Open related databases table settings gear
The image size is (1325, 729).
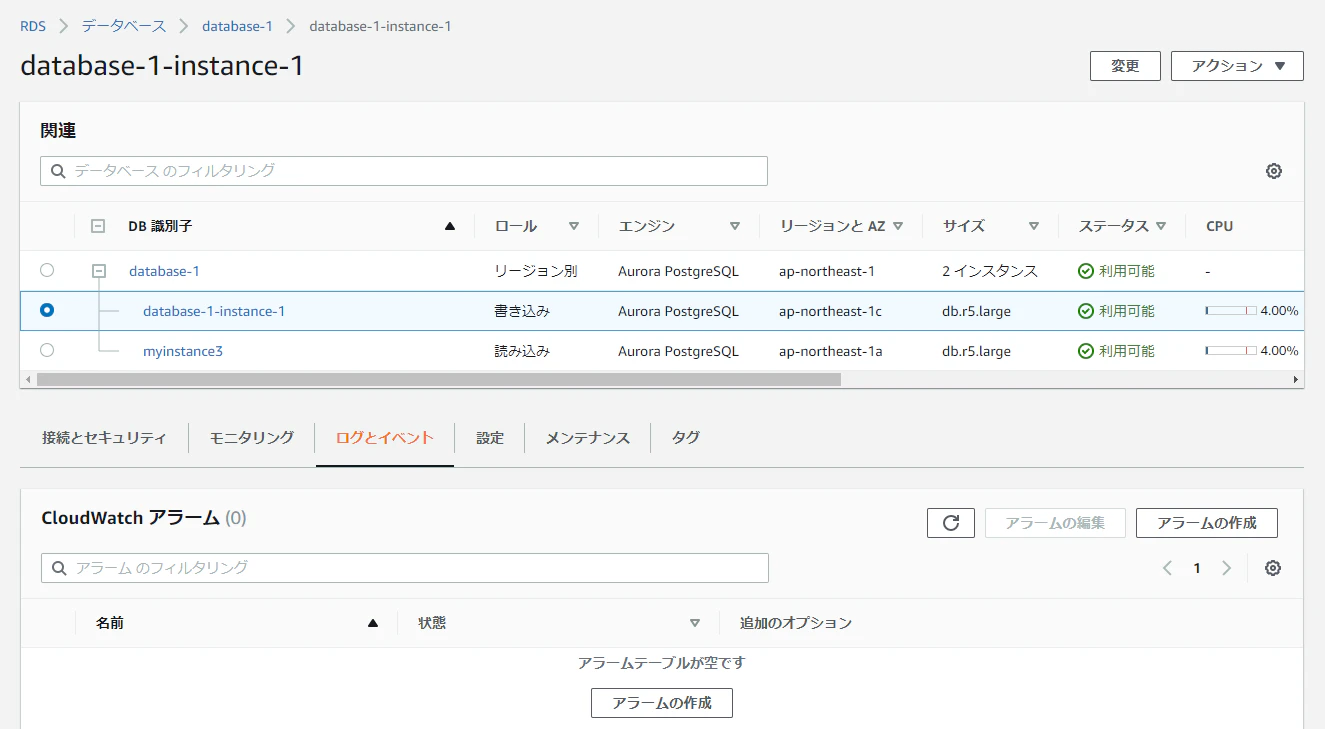[1273, 171]
